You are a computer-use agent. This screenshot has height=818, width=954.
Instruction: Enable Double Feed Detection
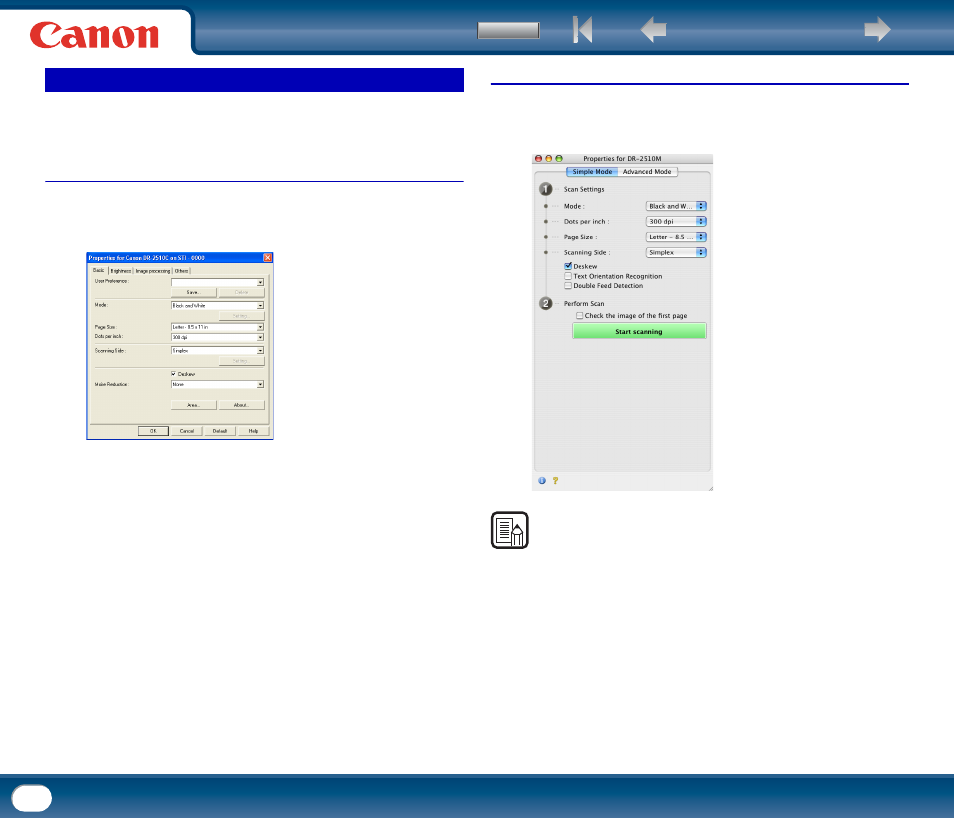click(x=568, y=285)
